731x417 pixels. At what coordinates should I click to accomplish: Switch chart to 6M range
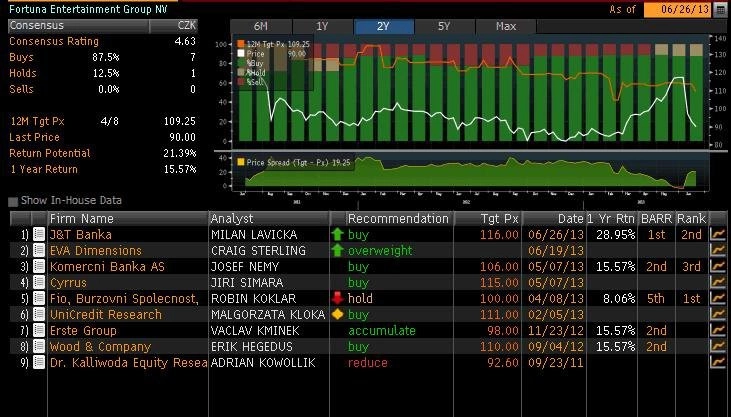261,27
